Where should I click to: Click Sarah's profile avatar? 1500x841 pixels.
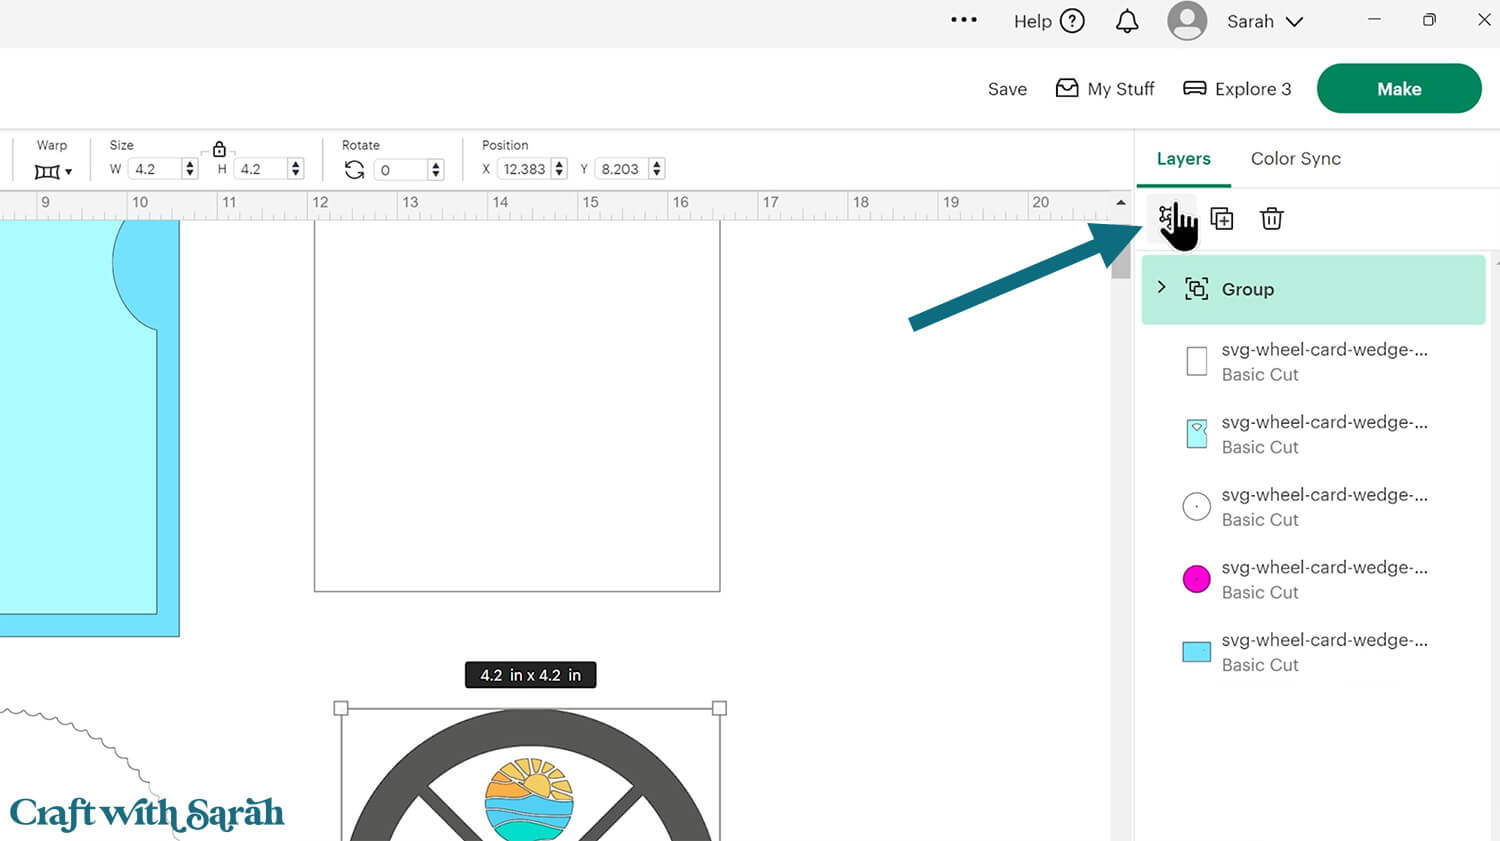click(1187, 21)
